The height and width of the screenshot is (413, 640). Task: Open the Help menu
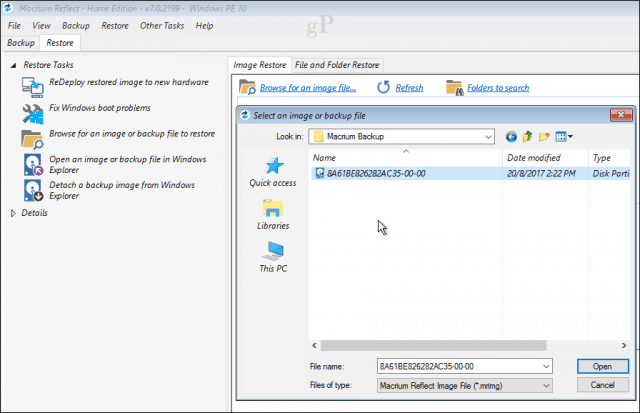click(204, 26)
